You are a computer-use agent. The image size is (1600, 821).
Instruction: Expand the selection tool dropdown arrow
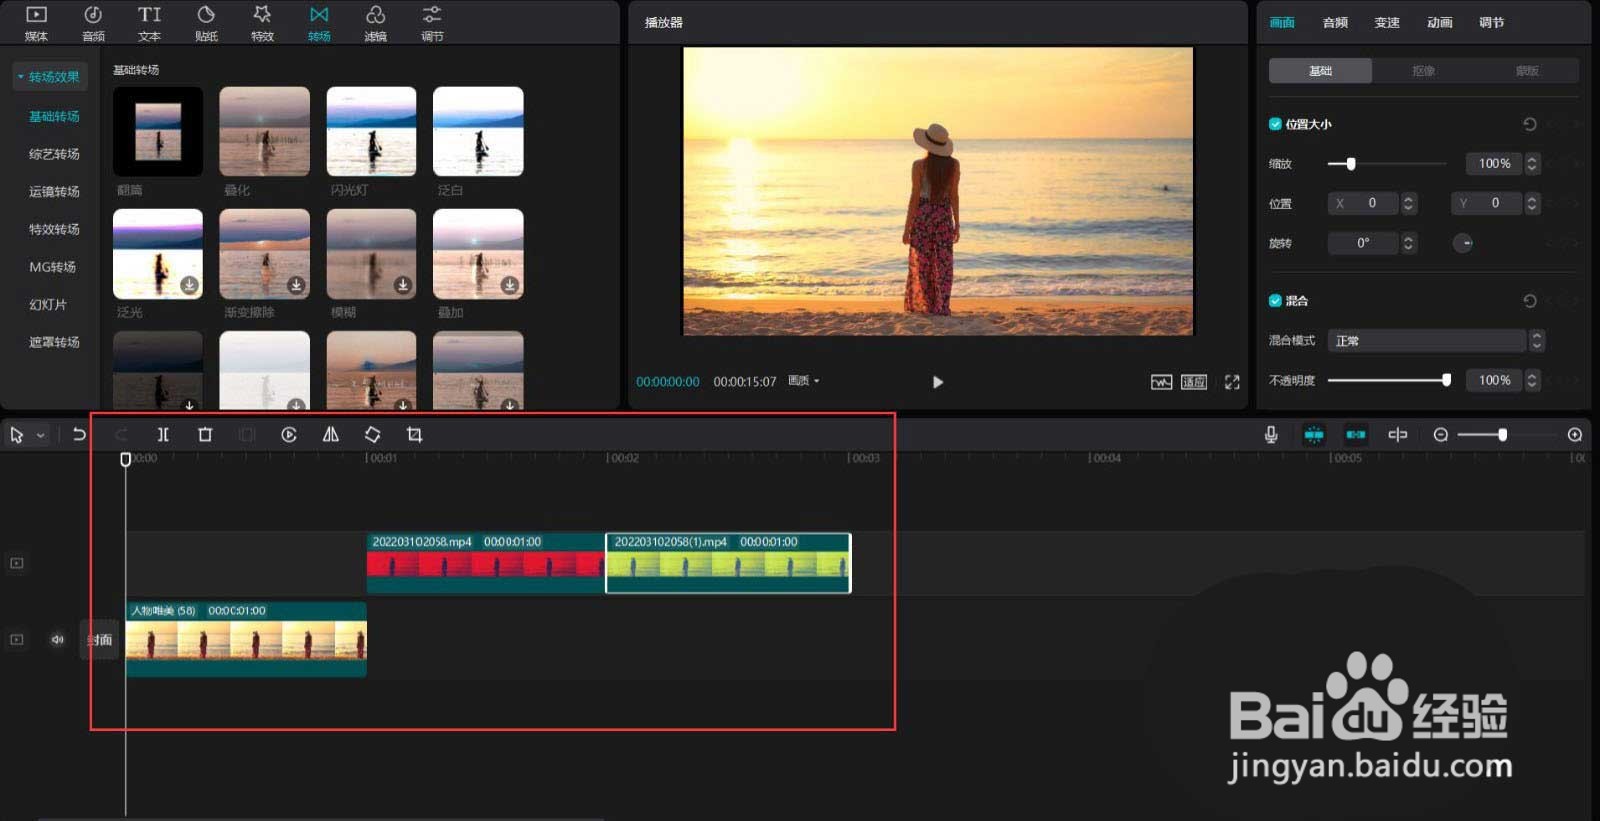coord(40,435)
